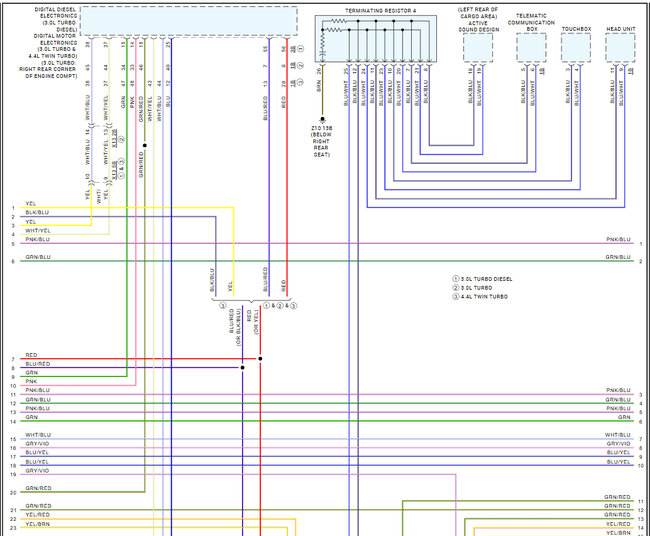Viewport: 650px width, 536px height.
Task: Click the TELEMATIC COMMUNICATION BOX label
Action: (531, 22)
